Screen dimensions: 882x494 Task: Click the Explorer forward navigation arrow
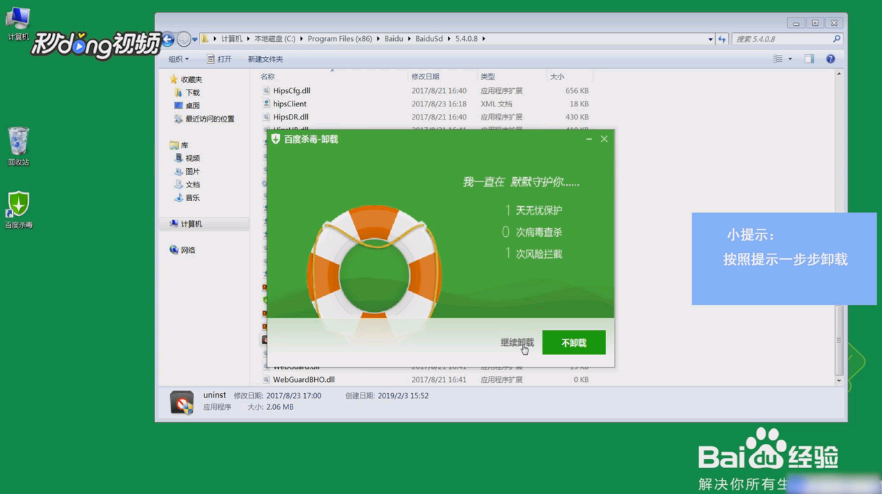pos(183,39)
